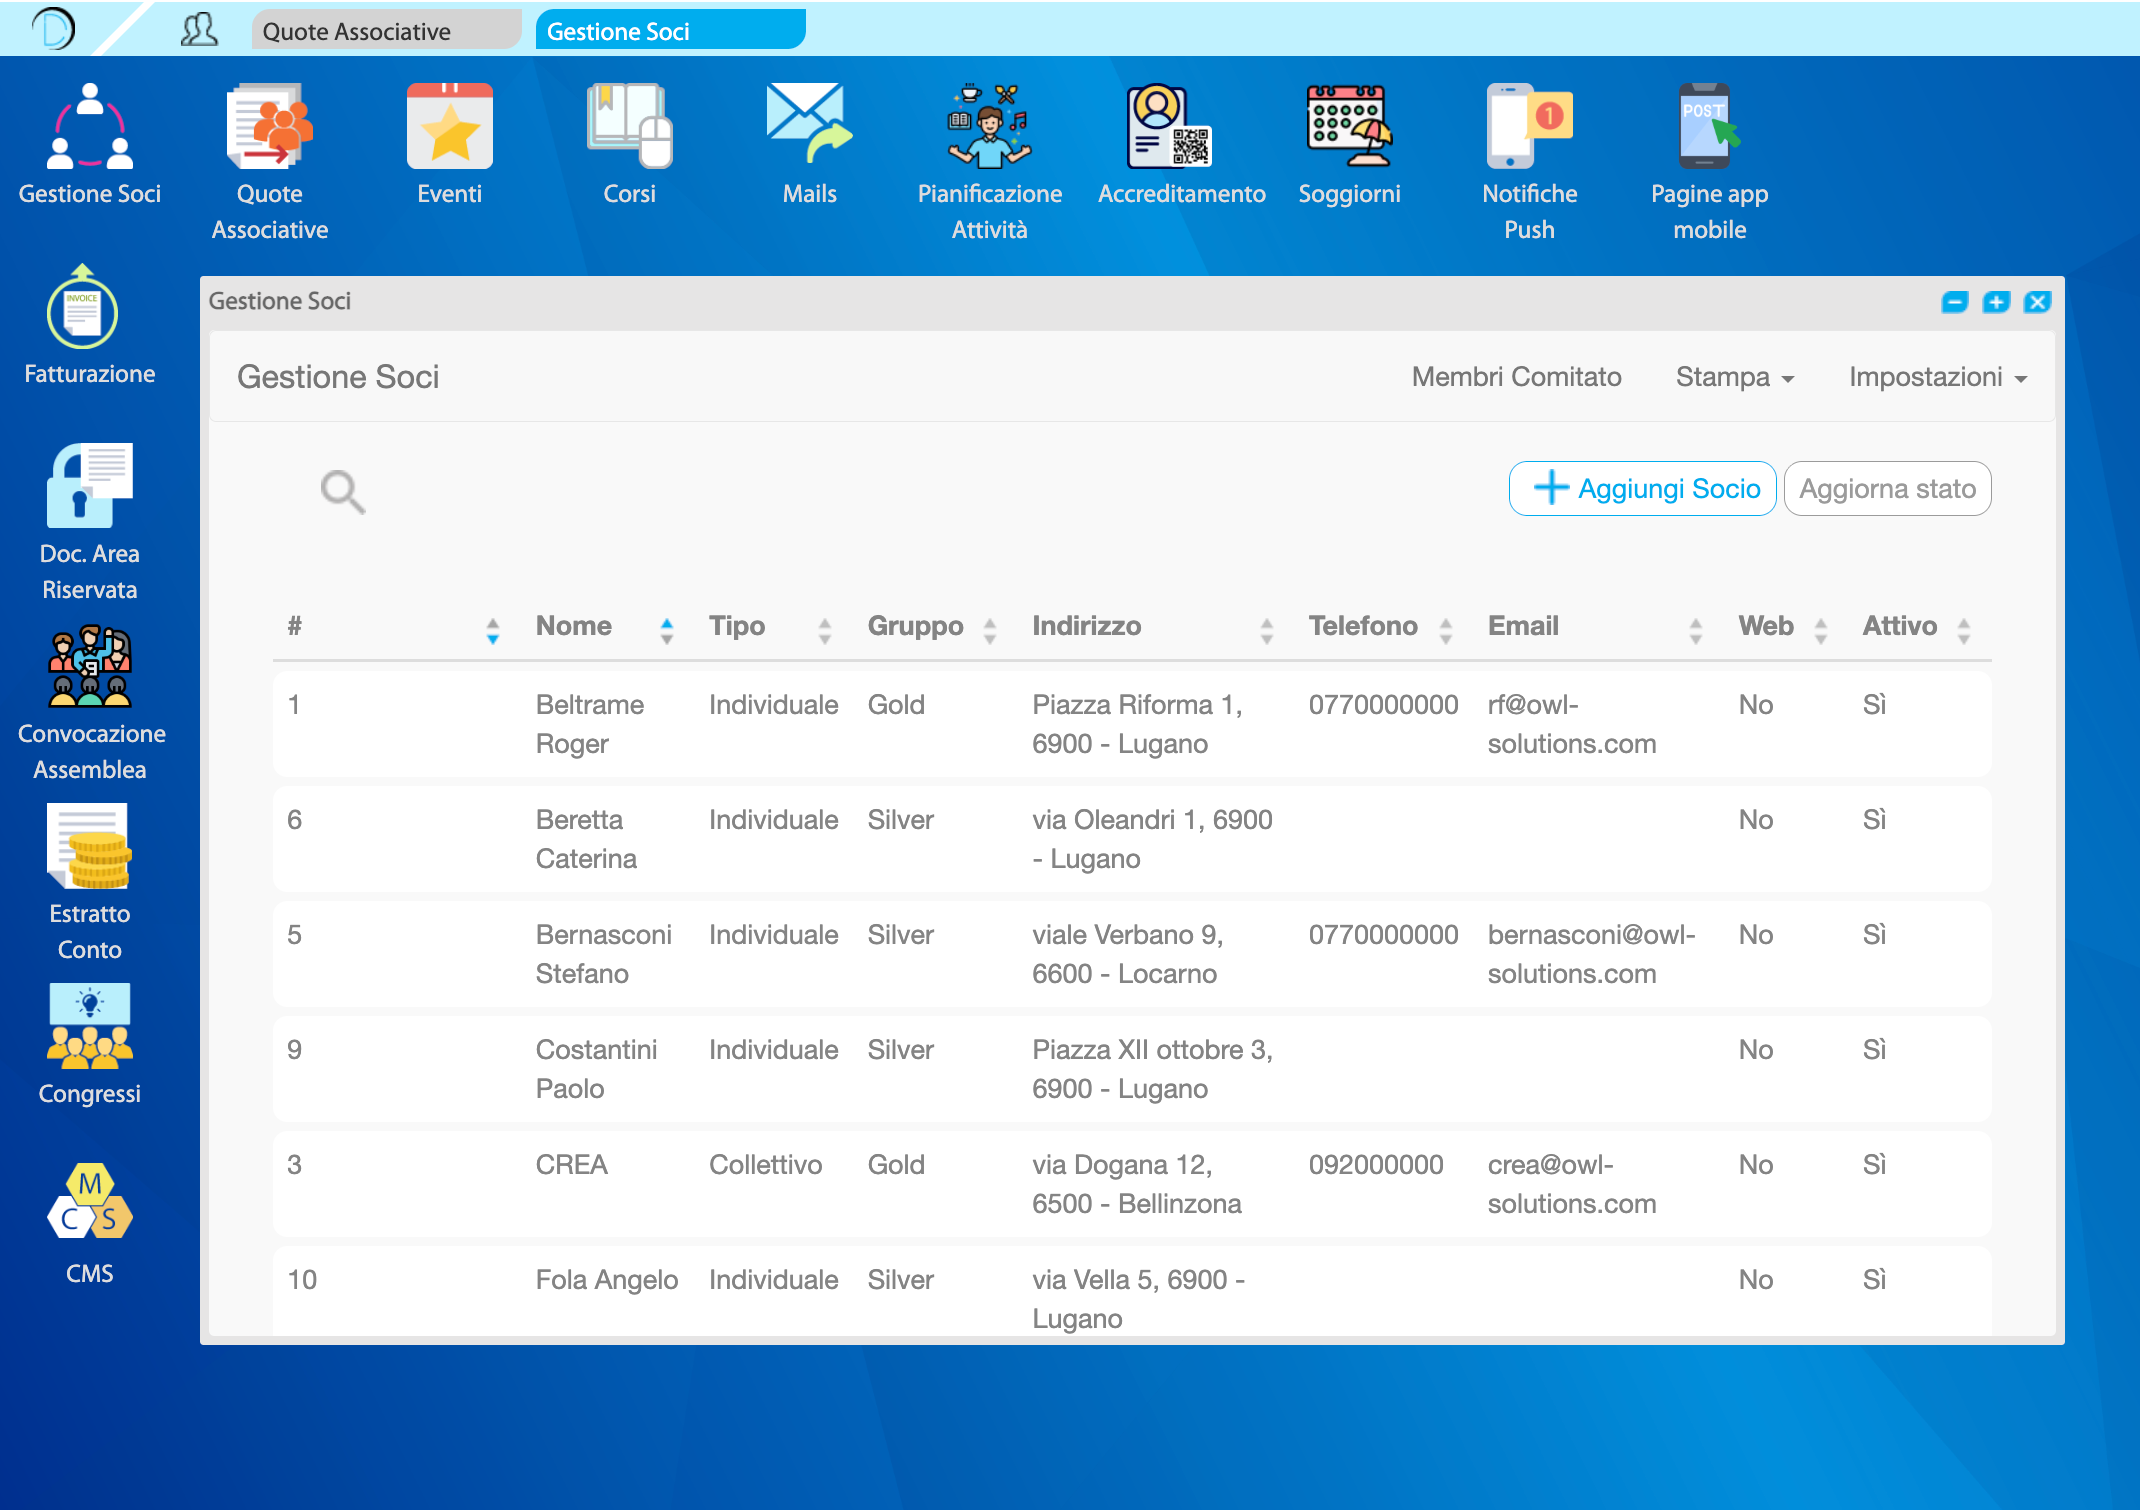The image size is (2140, 1510).
Task: Expand the Stampa dropdown menu
Action: click(1735, 377)
